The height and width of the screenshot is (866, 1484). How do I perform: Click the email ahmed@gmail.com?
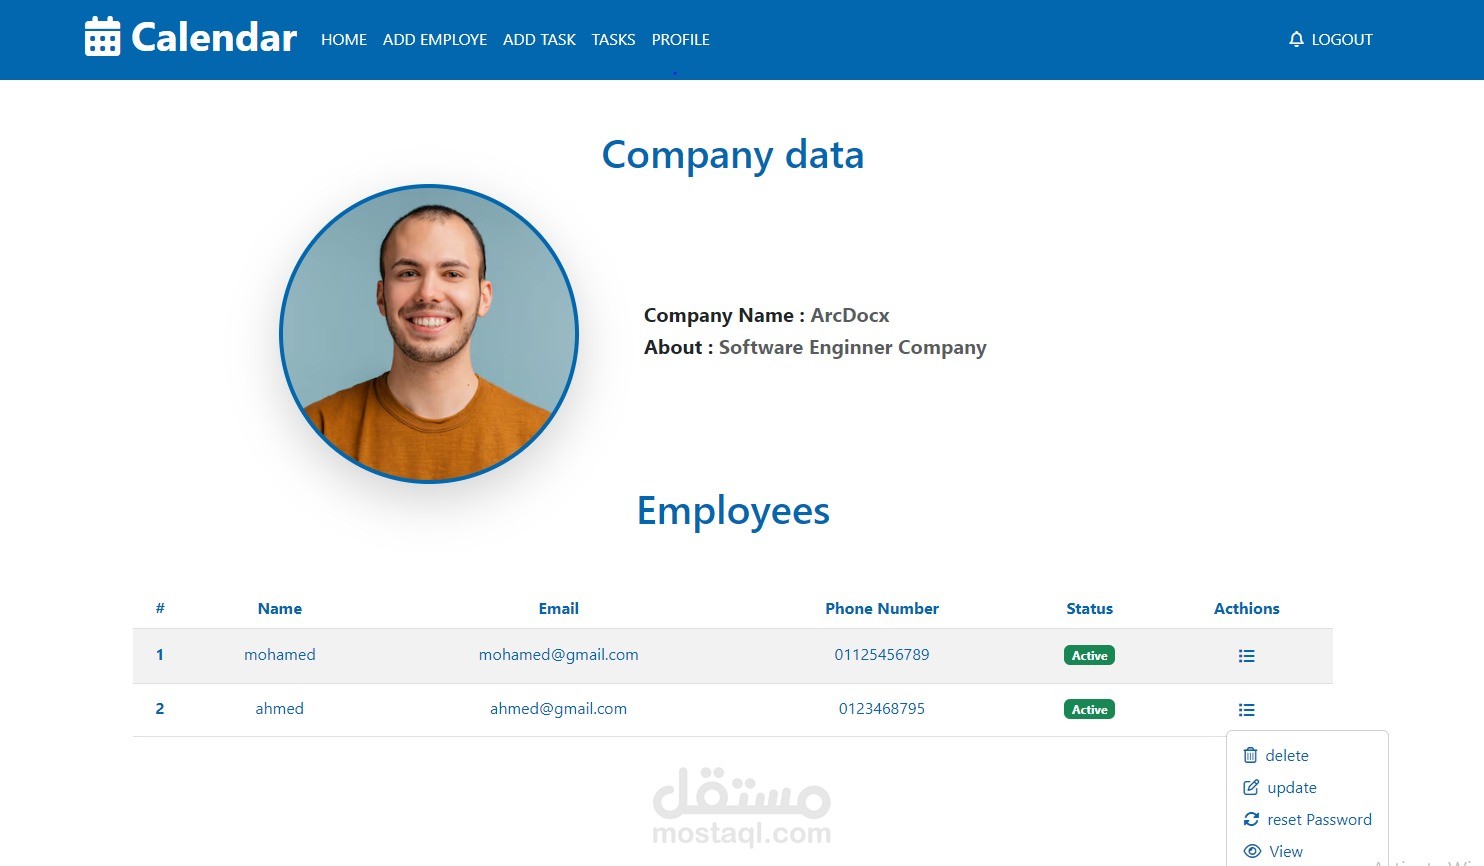point(558,709)
